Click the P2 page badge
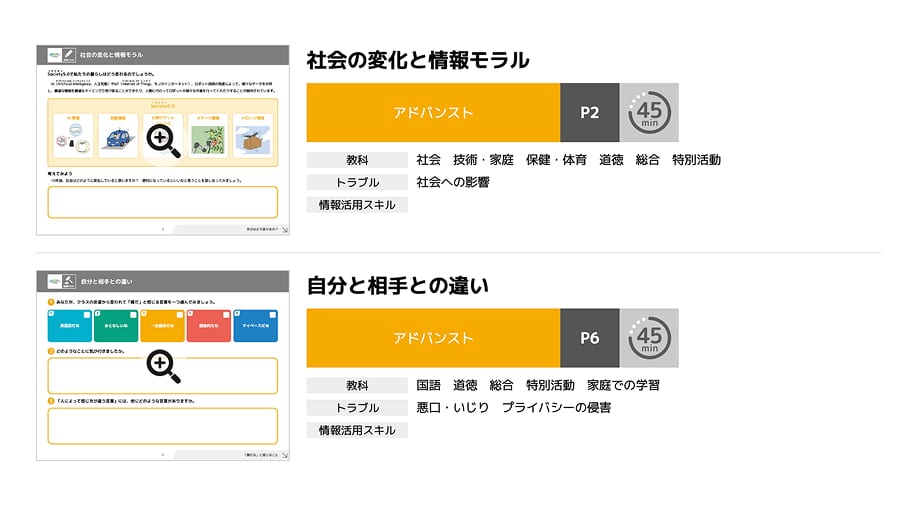This screenshot has height=506, width=900. click(x=589, y=112)
